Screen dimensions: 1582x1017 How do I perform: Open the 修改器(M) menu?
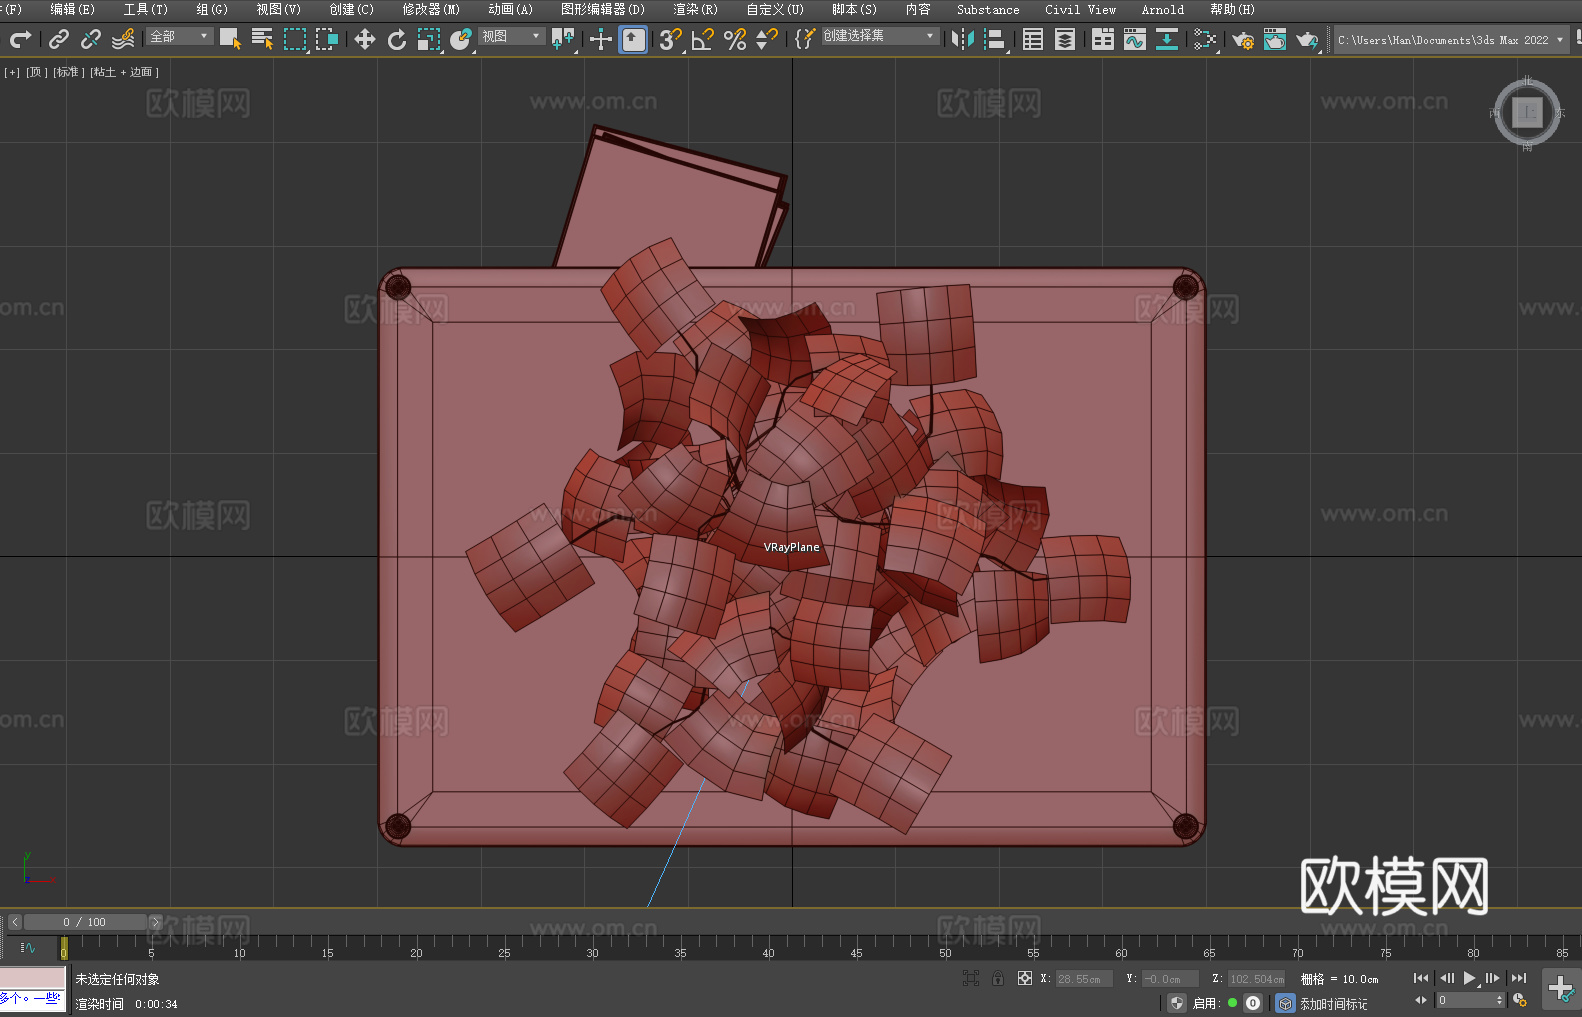tap(431, 9)
